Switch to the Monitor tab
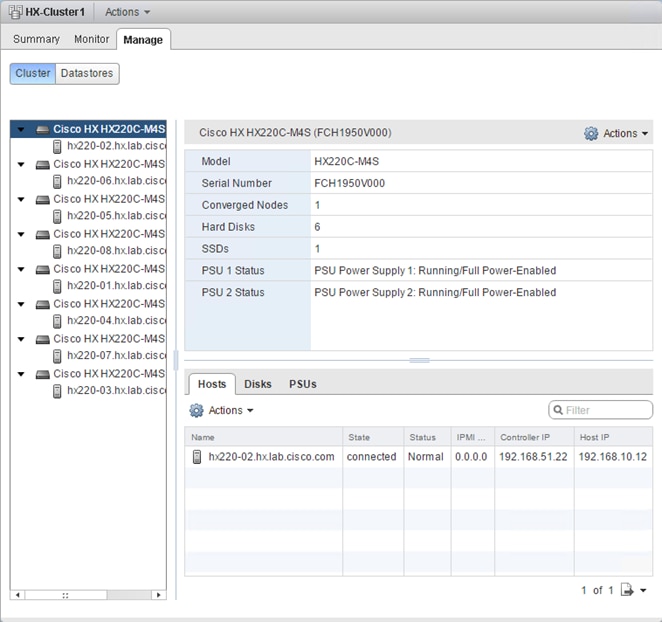This screenshot has height=622, width=662. click(x=92, y=39)
